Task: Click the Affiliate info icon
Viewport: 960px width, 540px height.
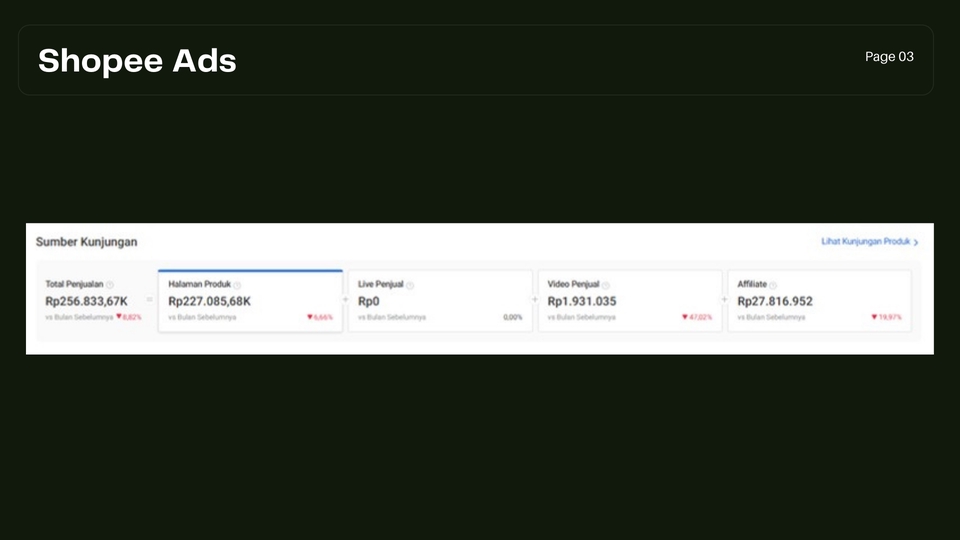Action: click(773, 285)
